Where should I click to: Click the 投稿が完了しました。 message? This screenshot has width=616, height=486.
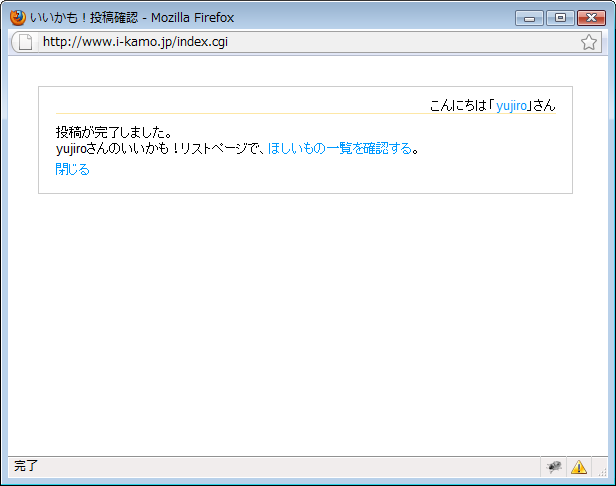coord(114,132)
